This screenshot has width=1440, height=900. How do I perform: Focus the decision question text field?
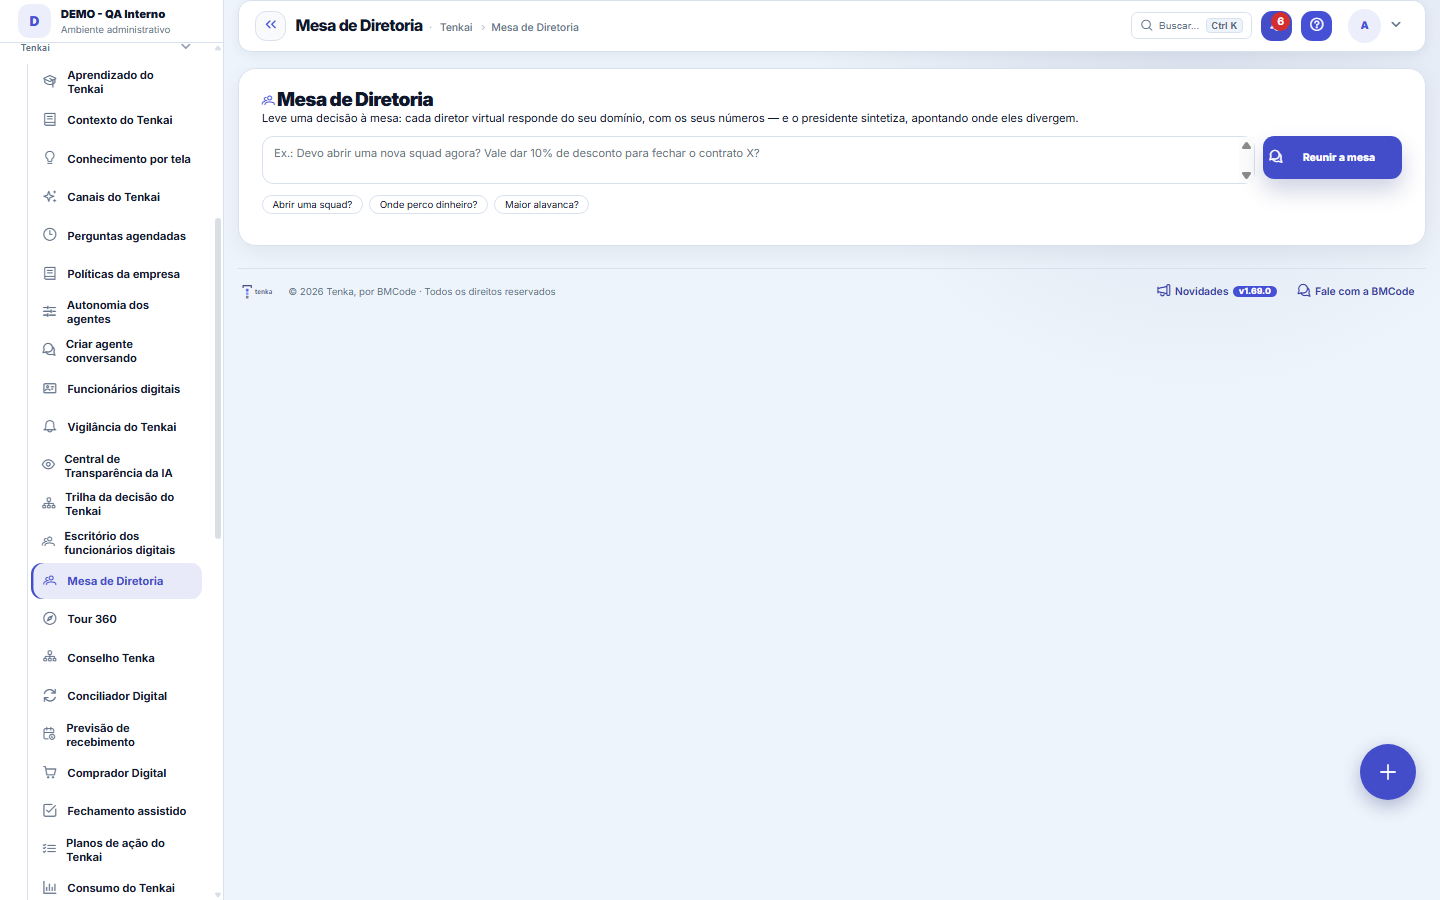point(750,160)
